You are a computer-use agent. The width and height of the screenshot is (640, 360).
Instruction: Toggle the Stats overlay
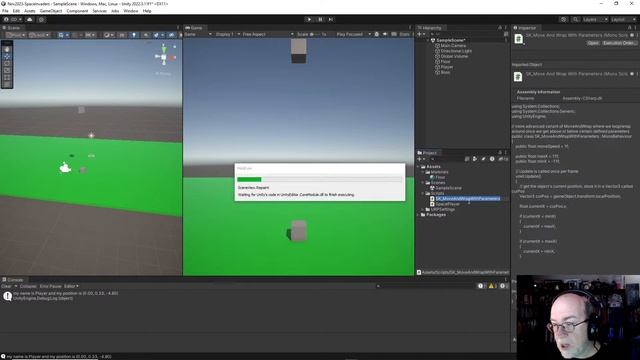[x=404, y=34]
